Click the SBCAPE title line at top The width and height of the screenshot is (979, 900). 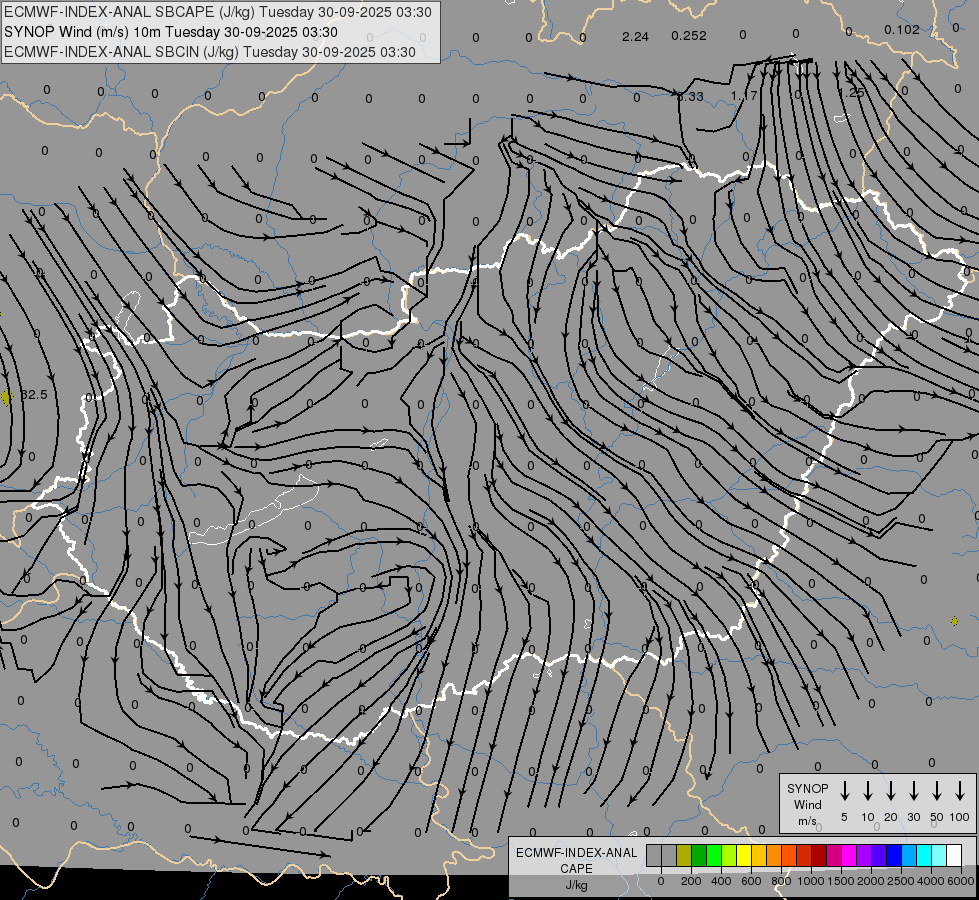point(217,12)
